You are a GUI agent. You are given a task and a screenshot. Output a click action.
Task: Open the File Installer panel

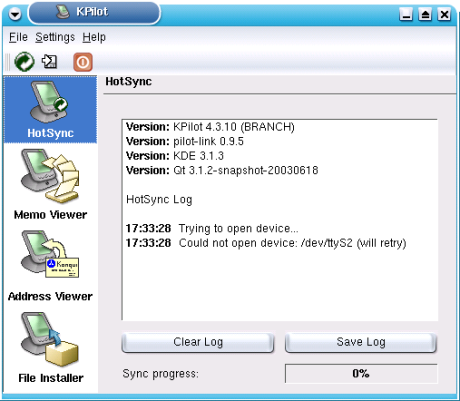pos(50,348)
